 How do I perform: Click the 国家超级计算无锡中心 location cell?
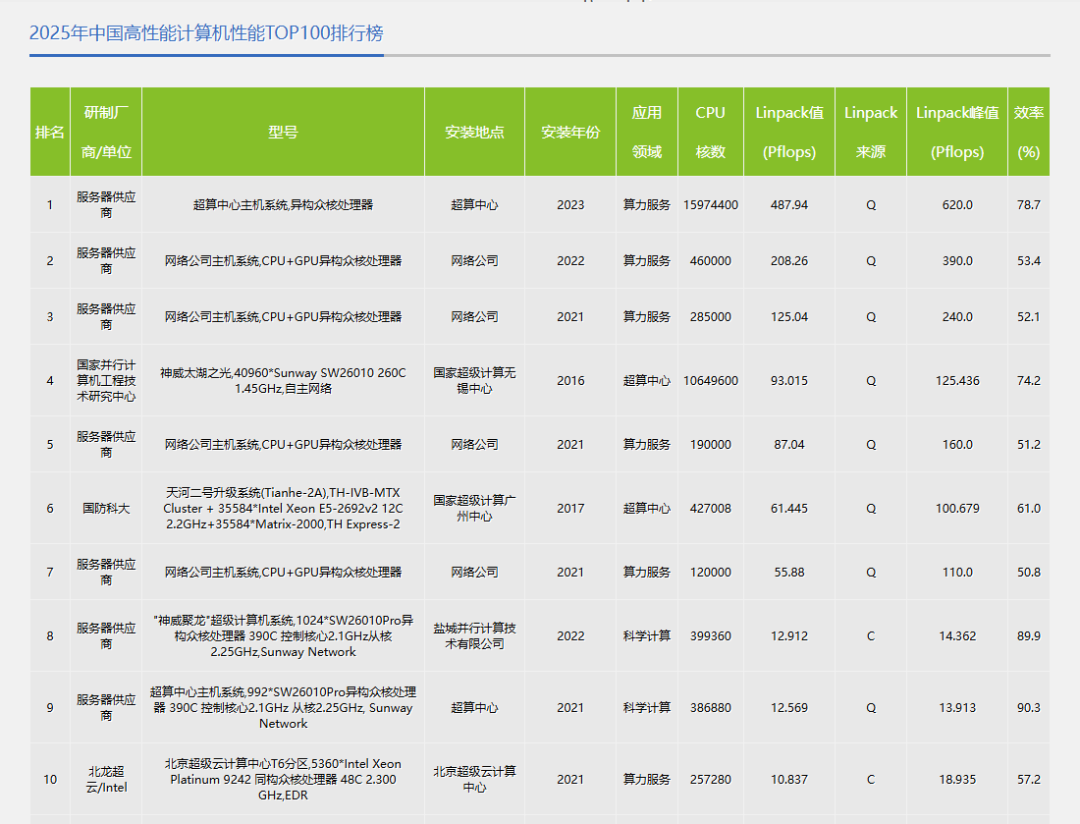point(474,380)
